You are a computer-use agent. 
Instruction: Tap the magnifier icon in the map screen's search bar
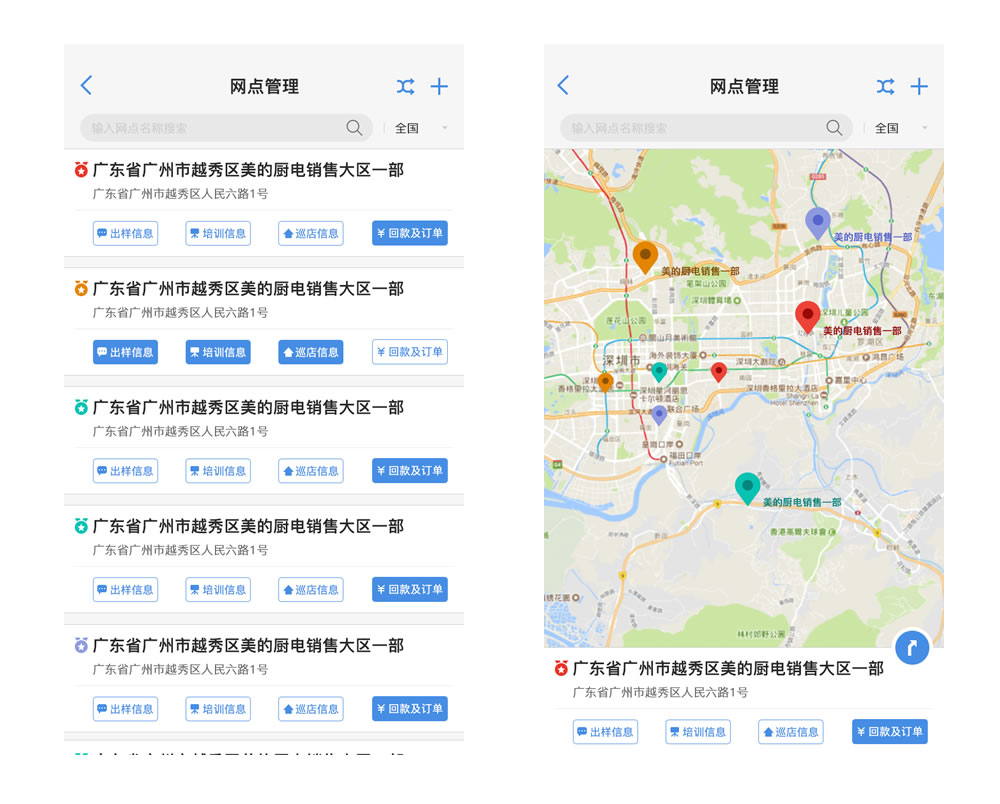(x=834, y=128)
